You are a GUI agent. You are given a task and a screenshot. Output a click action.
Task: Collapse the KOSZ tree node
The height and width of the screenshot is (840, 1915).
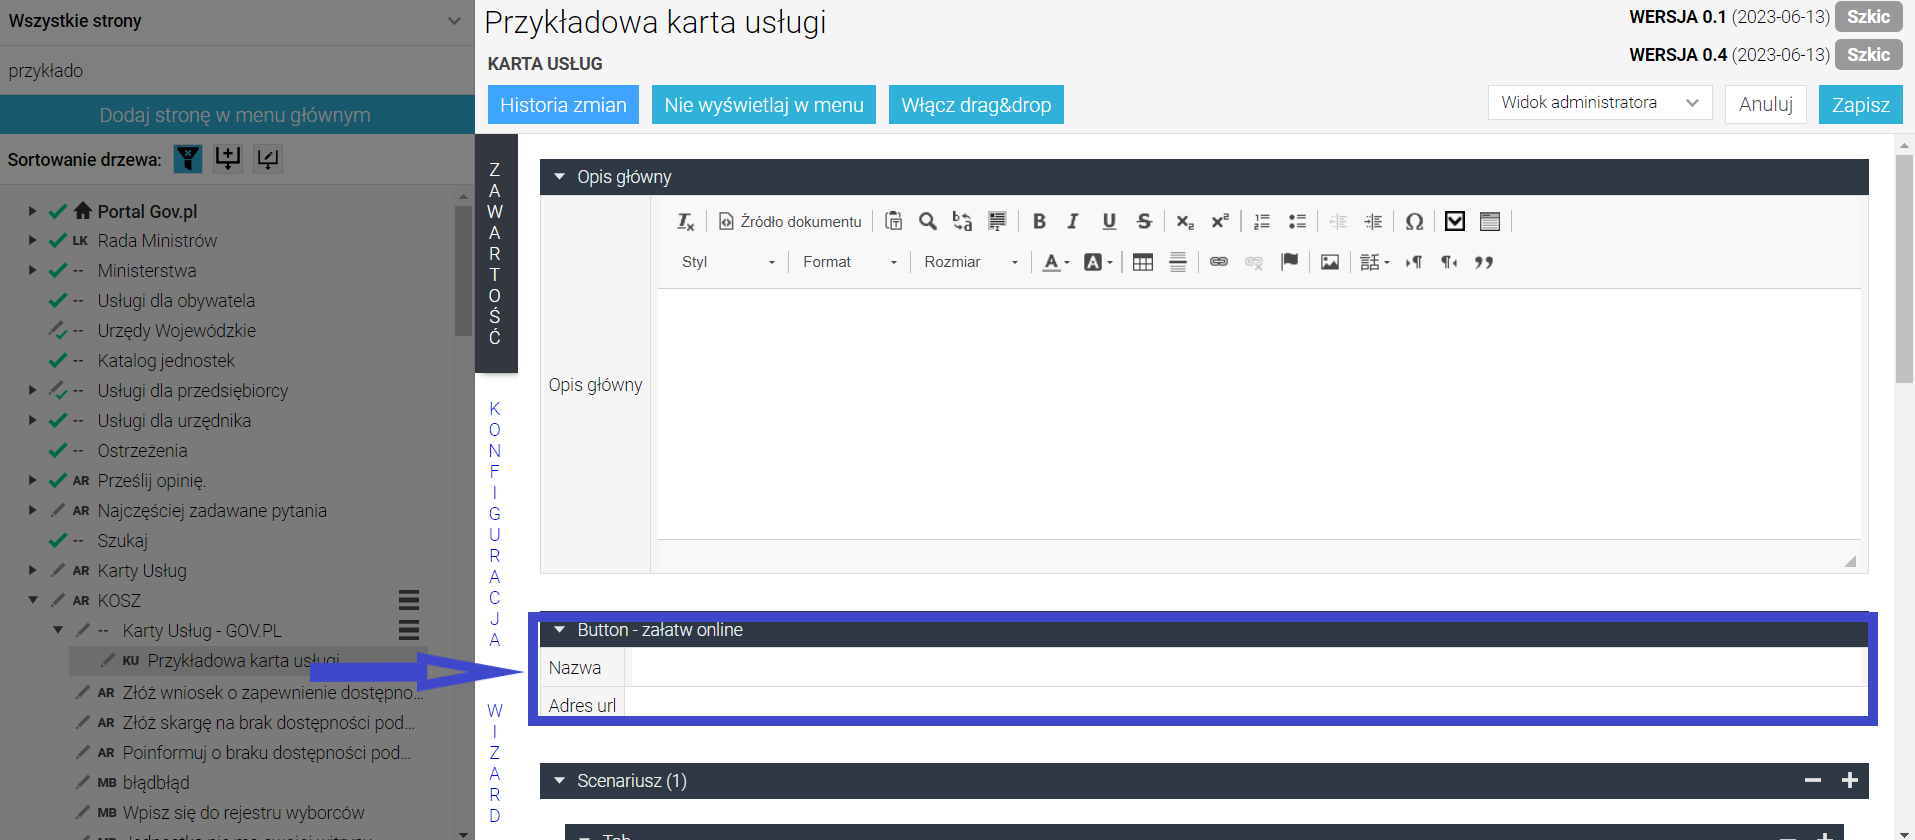[33, 600]
